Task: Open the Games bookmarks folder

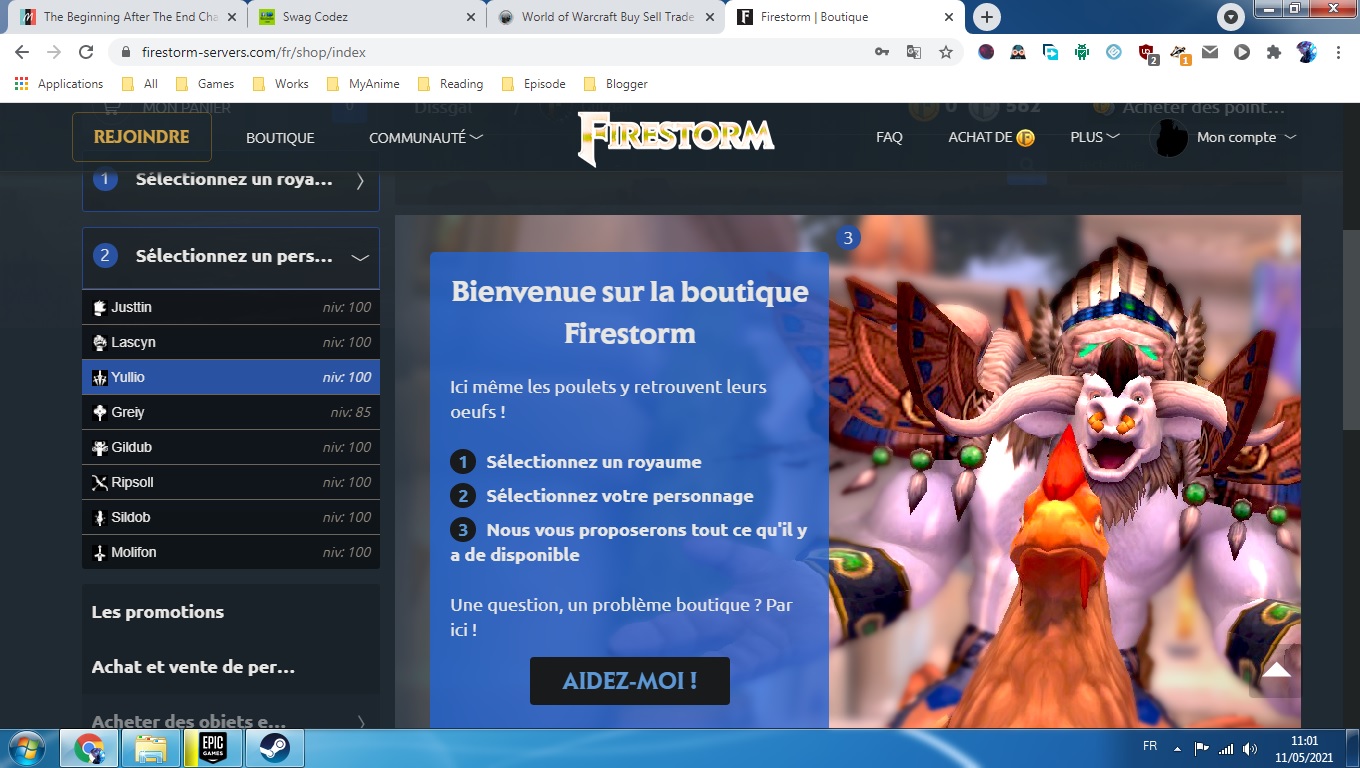Action: coord(205,84)
